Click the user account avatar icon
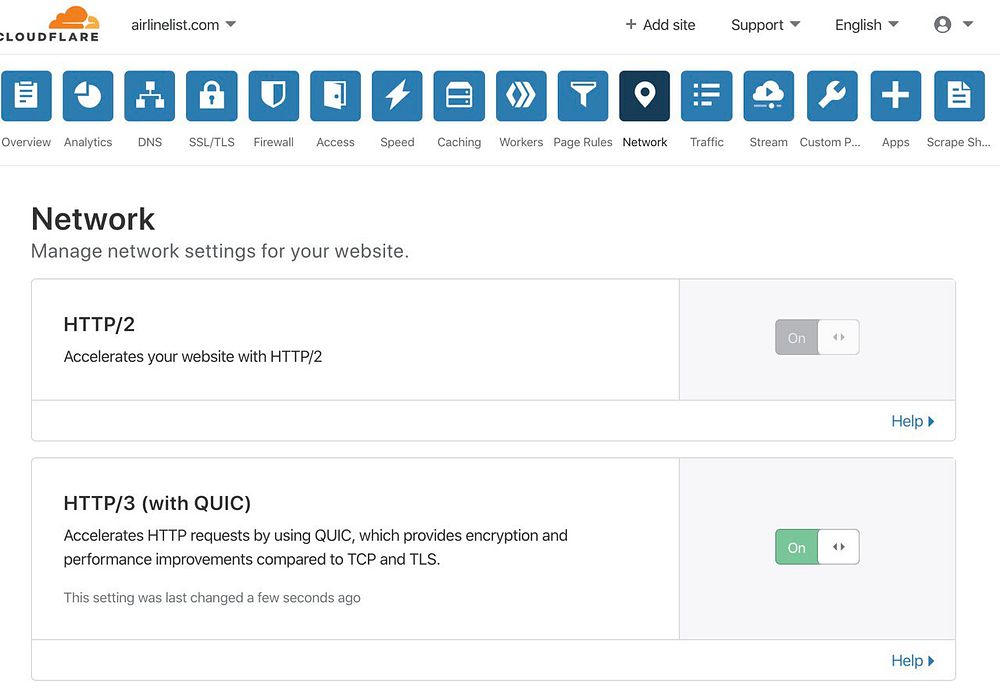 943,24
